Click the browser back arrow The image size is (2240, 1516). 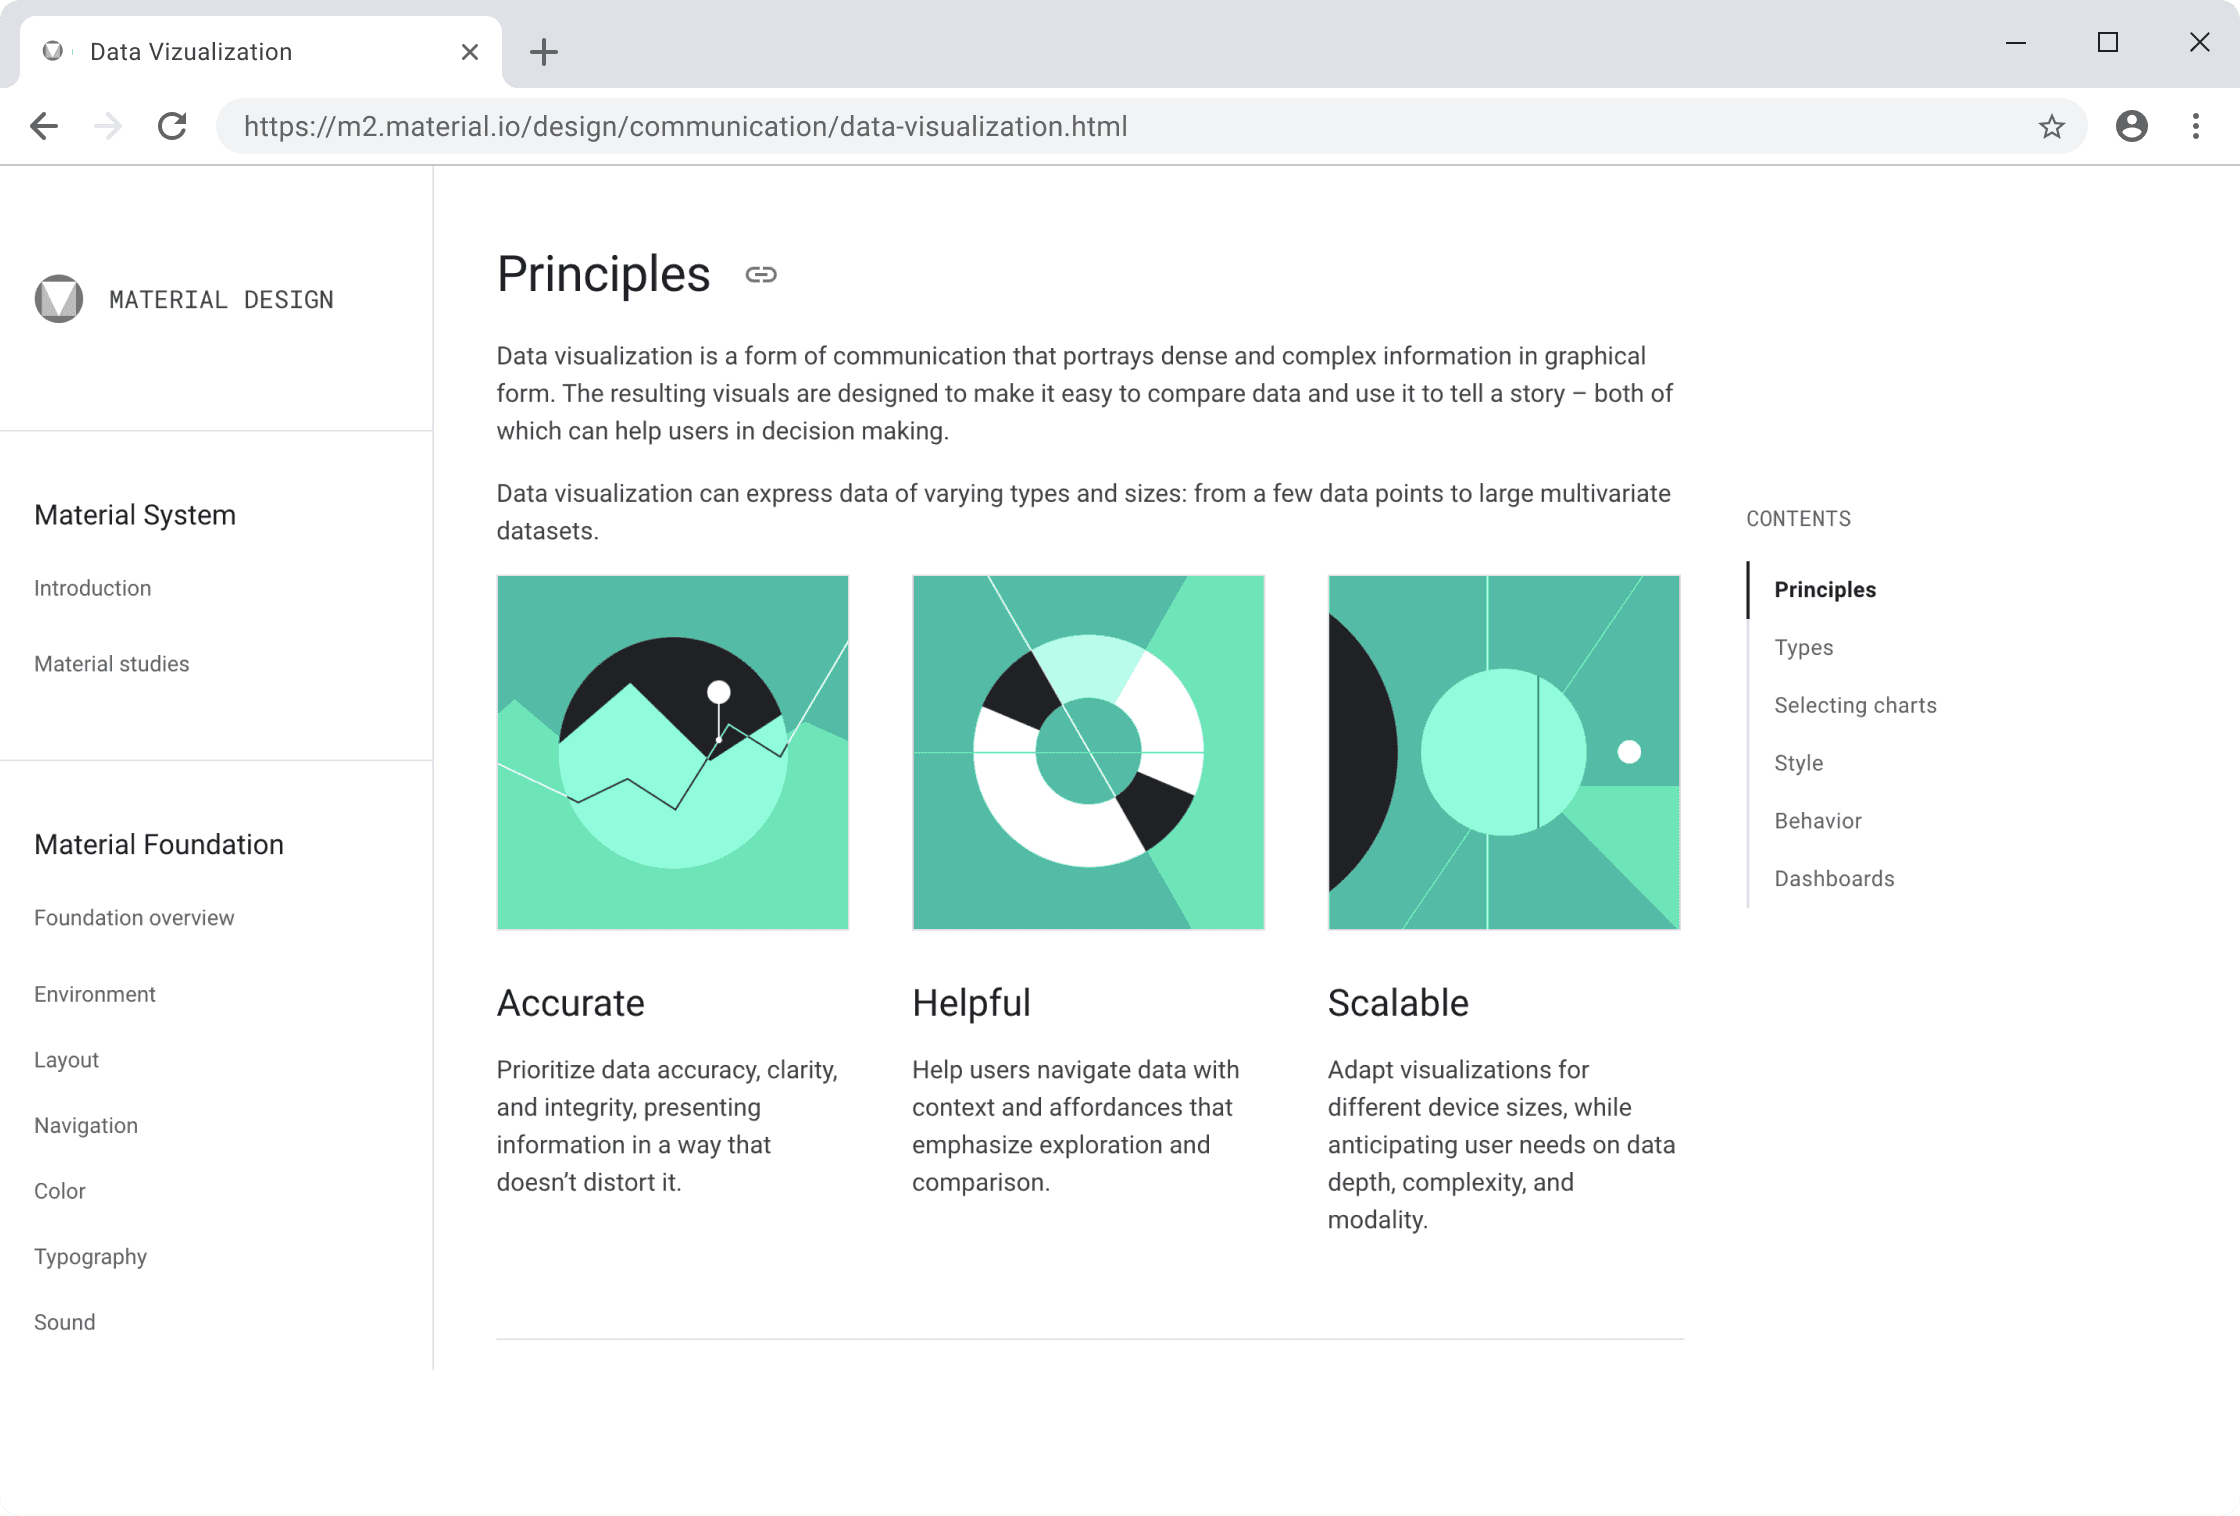(44, 126)
